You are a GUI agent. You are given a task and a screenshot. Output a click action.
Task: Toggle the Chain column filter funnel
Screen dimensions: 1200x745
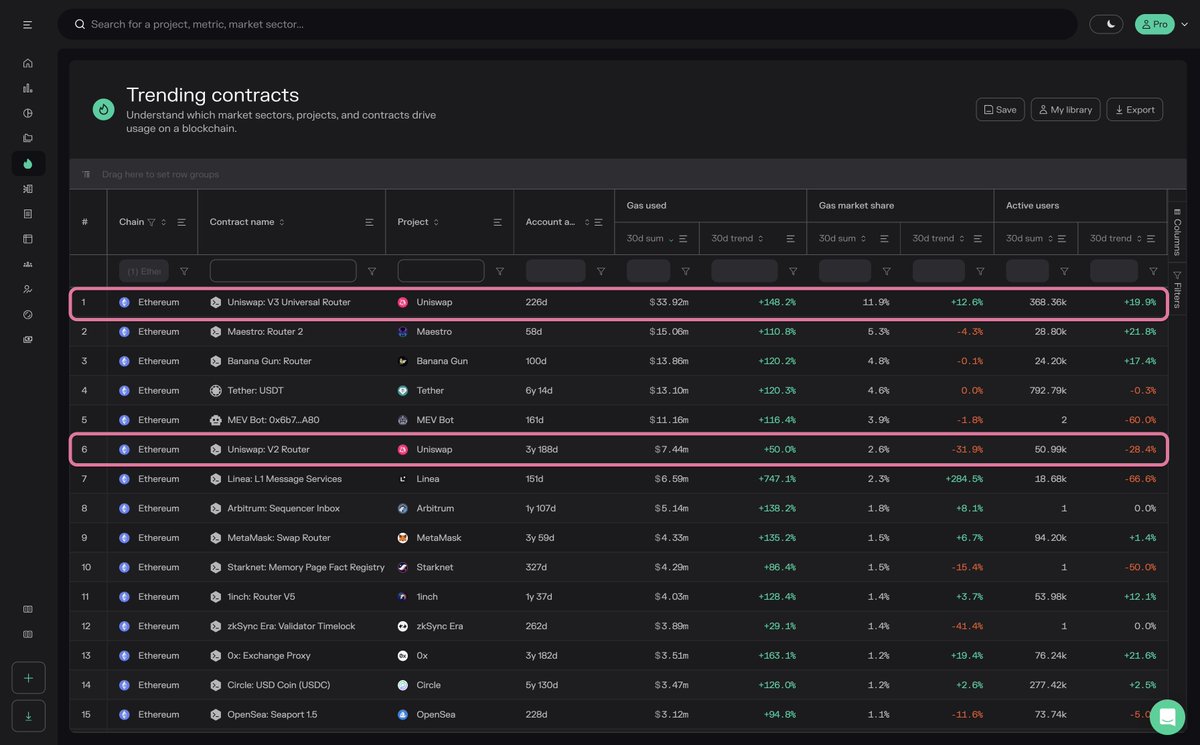184,270
